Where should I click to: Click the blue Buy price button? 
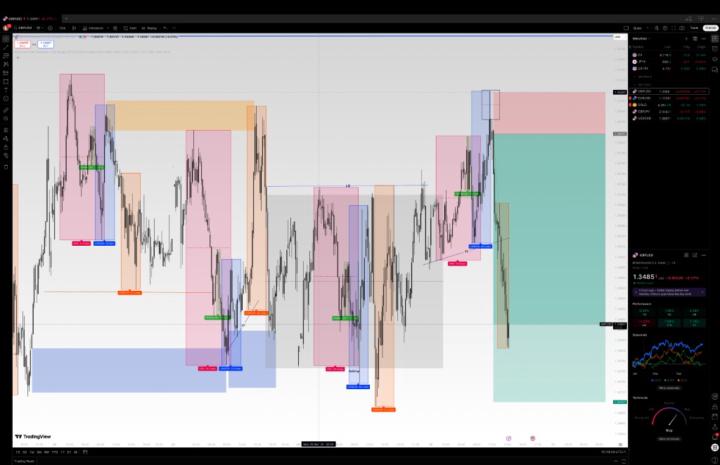(45, 44)
